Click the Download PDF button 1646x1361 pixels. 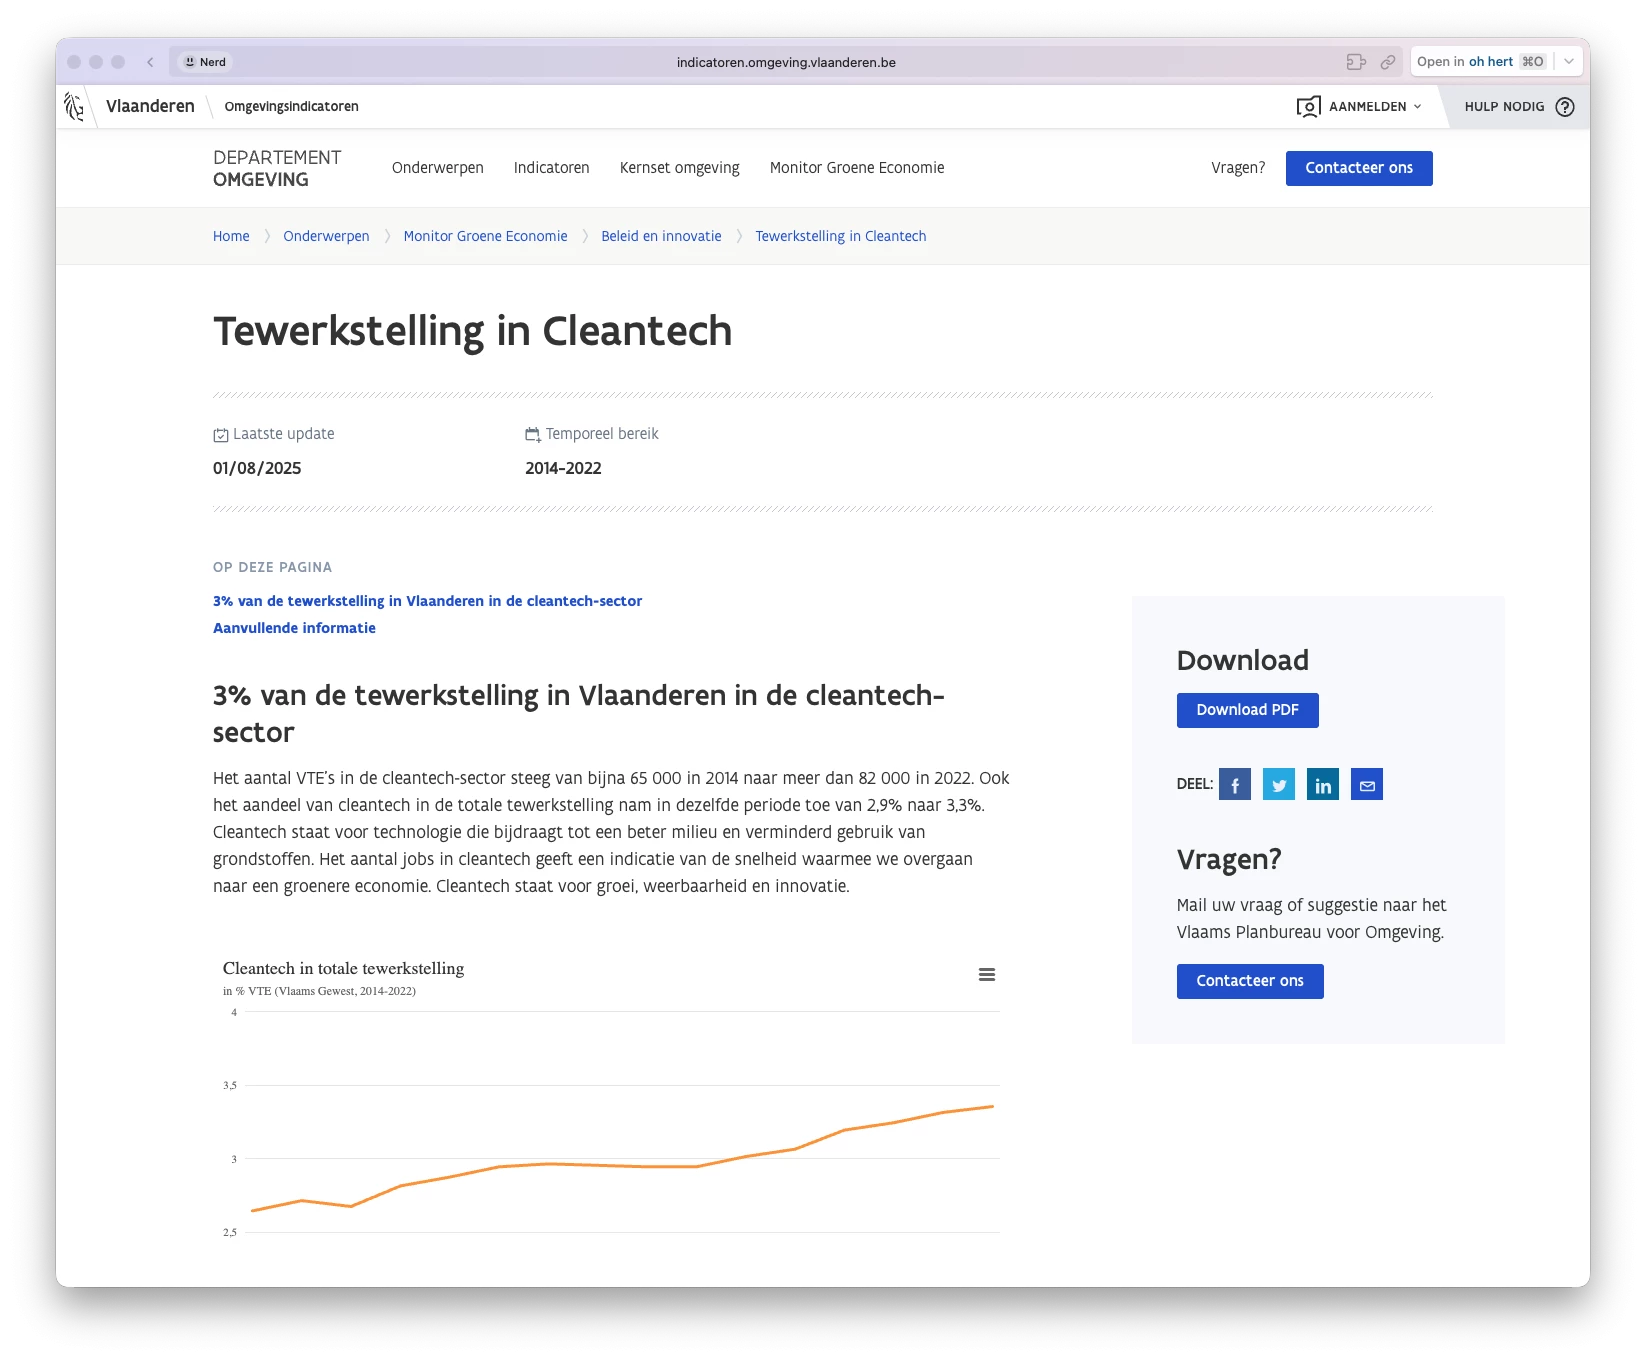(x=1247, y=710)
